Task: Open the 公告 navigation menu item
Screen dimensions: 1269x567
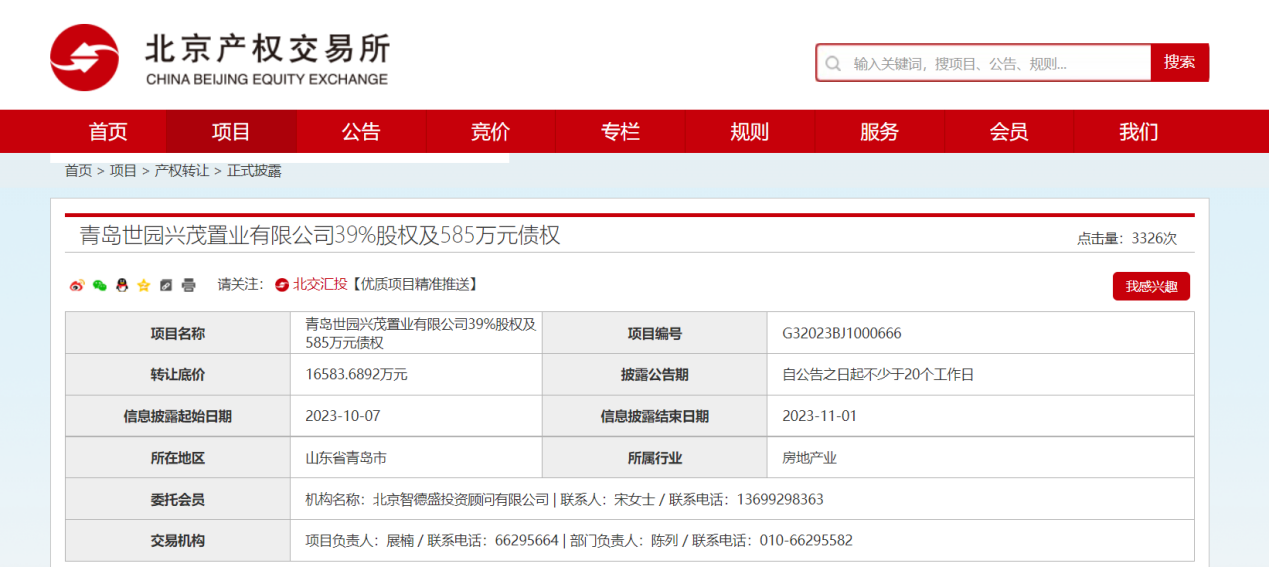Action: (x=361, y=132)
